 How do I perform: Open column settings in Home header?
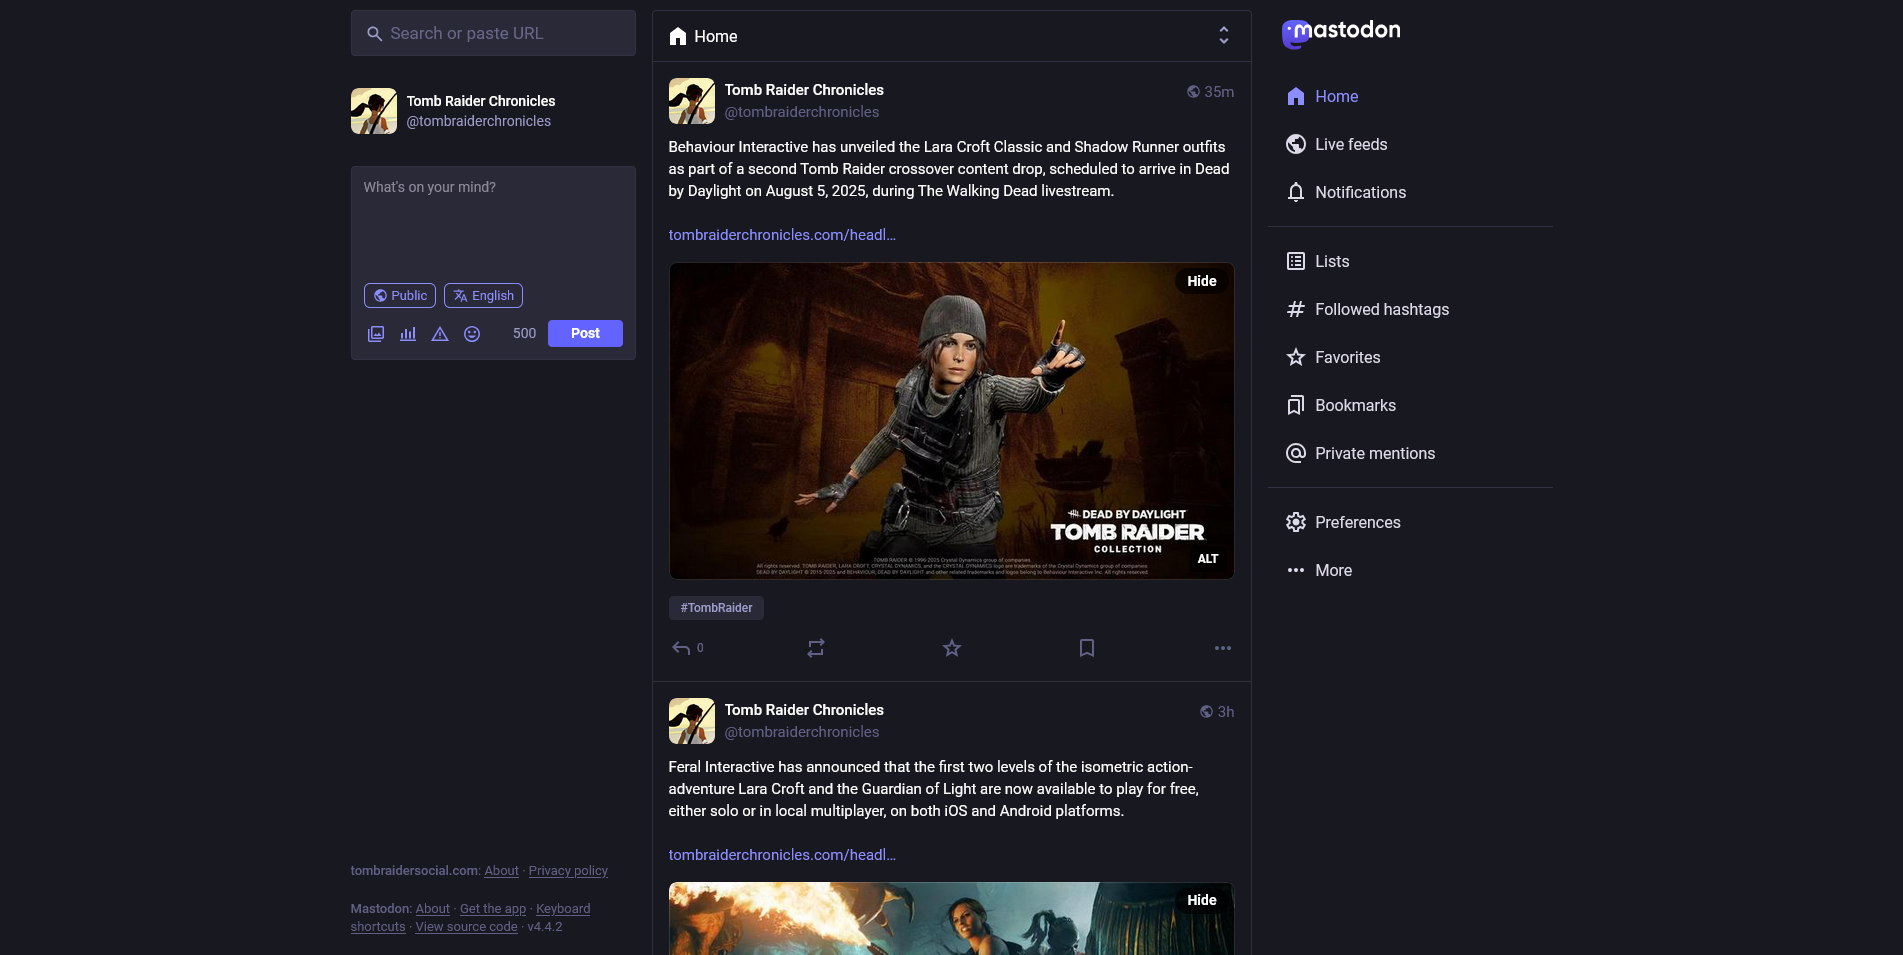click(1223, 36)
